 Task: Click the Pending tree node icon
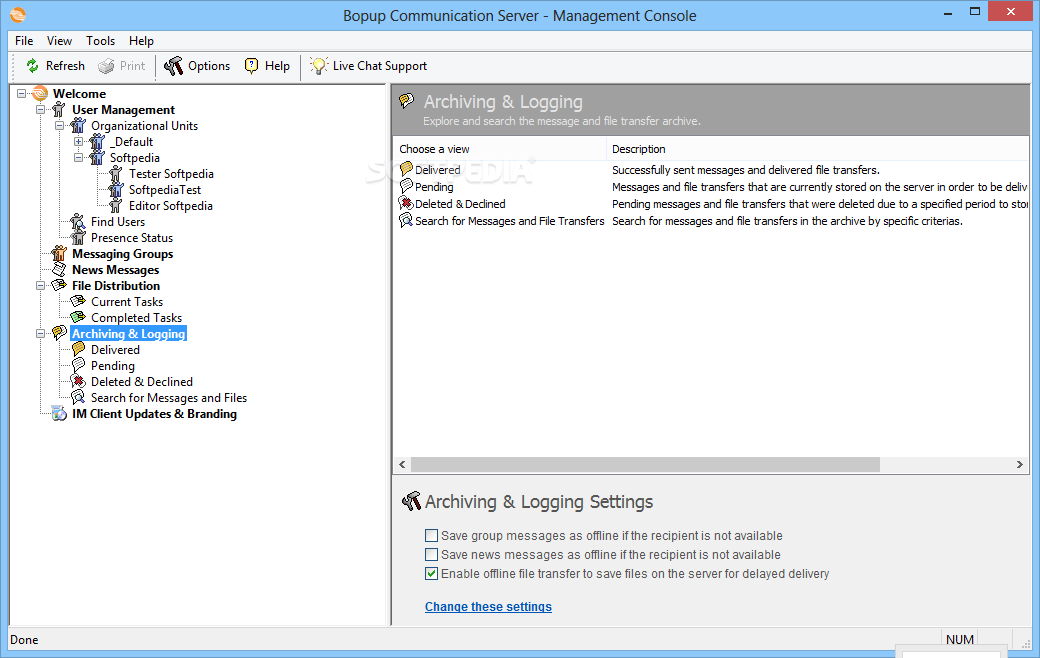click(78, 365)
